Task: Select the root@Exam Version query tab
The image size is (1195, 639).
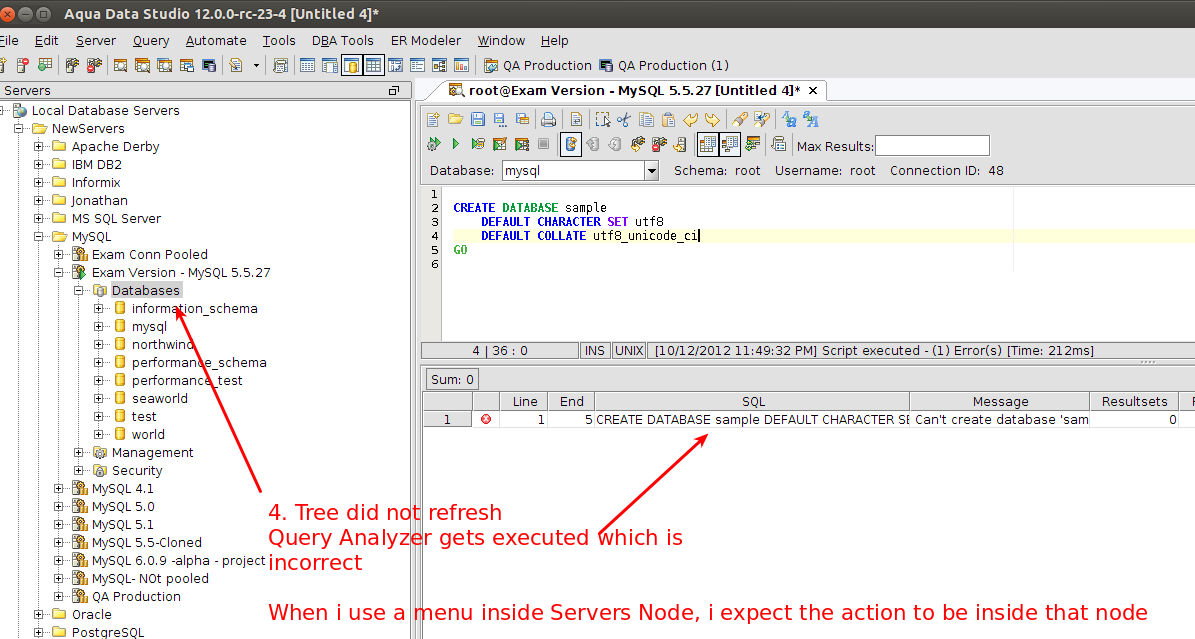Action: pyautogui.click(x=625, y=91)
